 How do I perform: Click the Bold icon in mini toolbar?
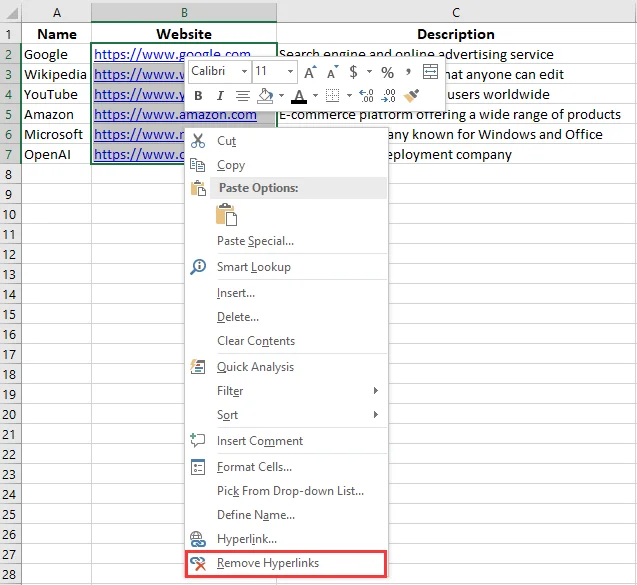pyautogui.click(x=198, y=96)
